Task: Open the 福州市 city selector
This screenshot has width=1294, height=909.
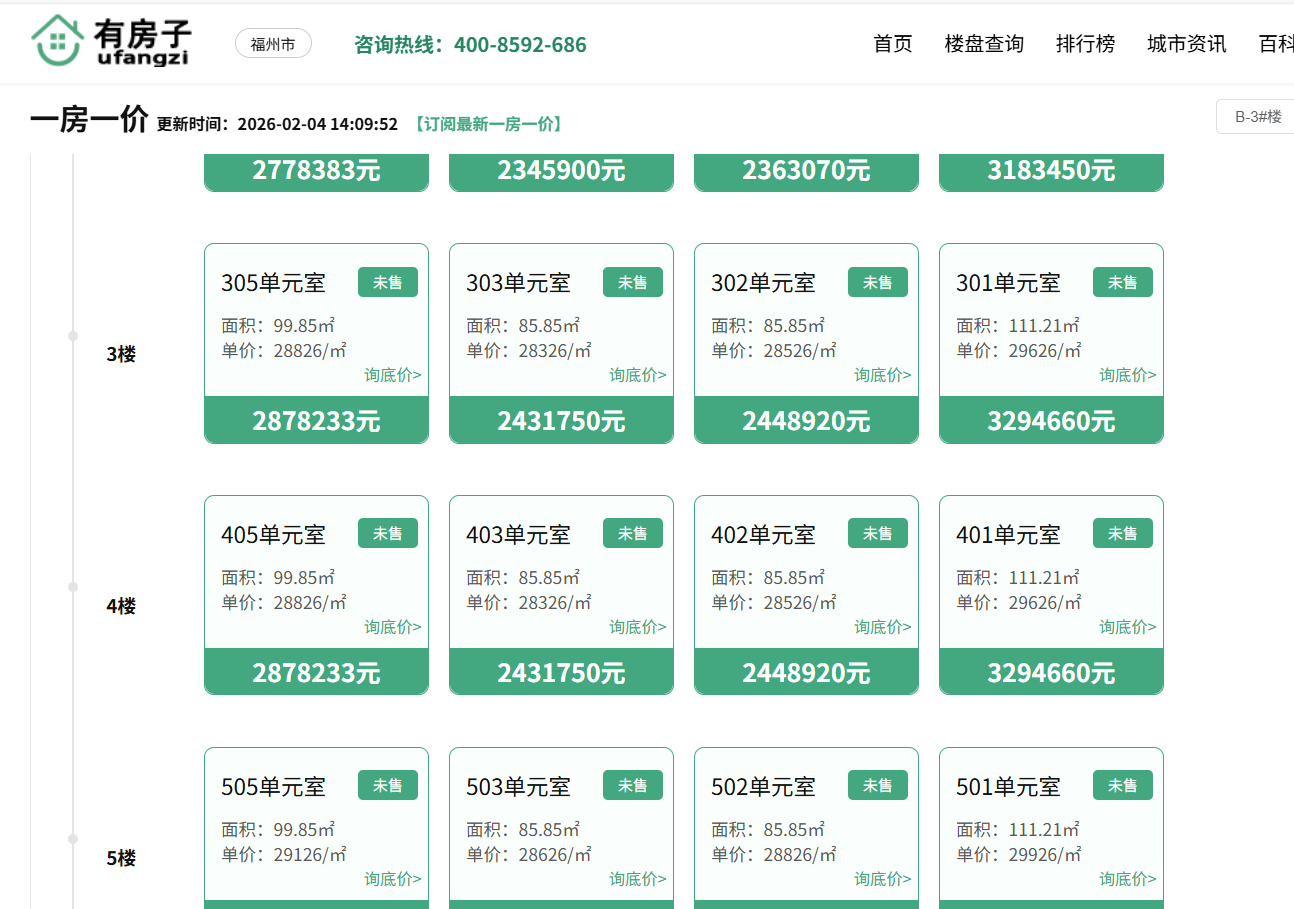Action: point(273,44)
